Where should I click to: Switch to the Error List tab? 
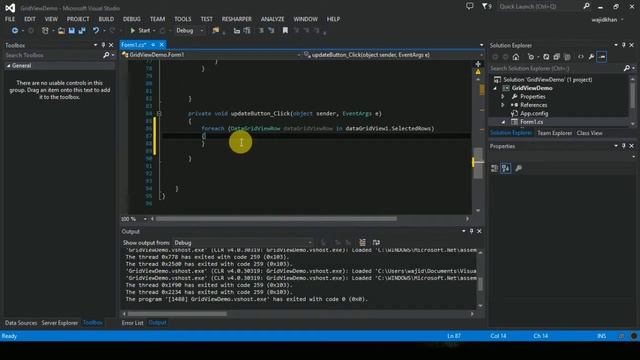[133, 323]
